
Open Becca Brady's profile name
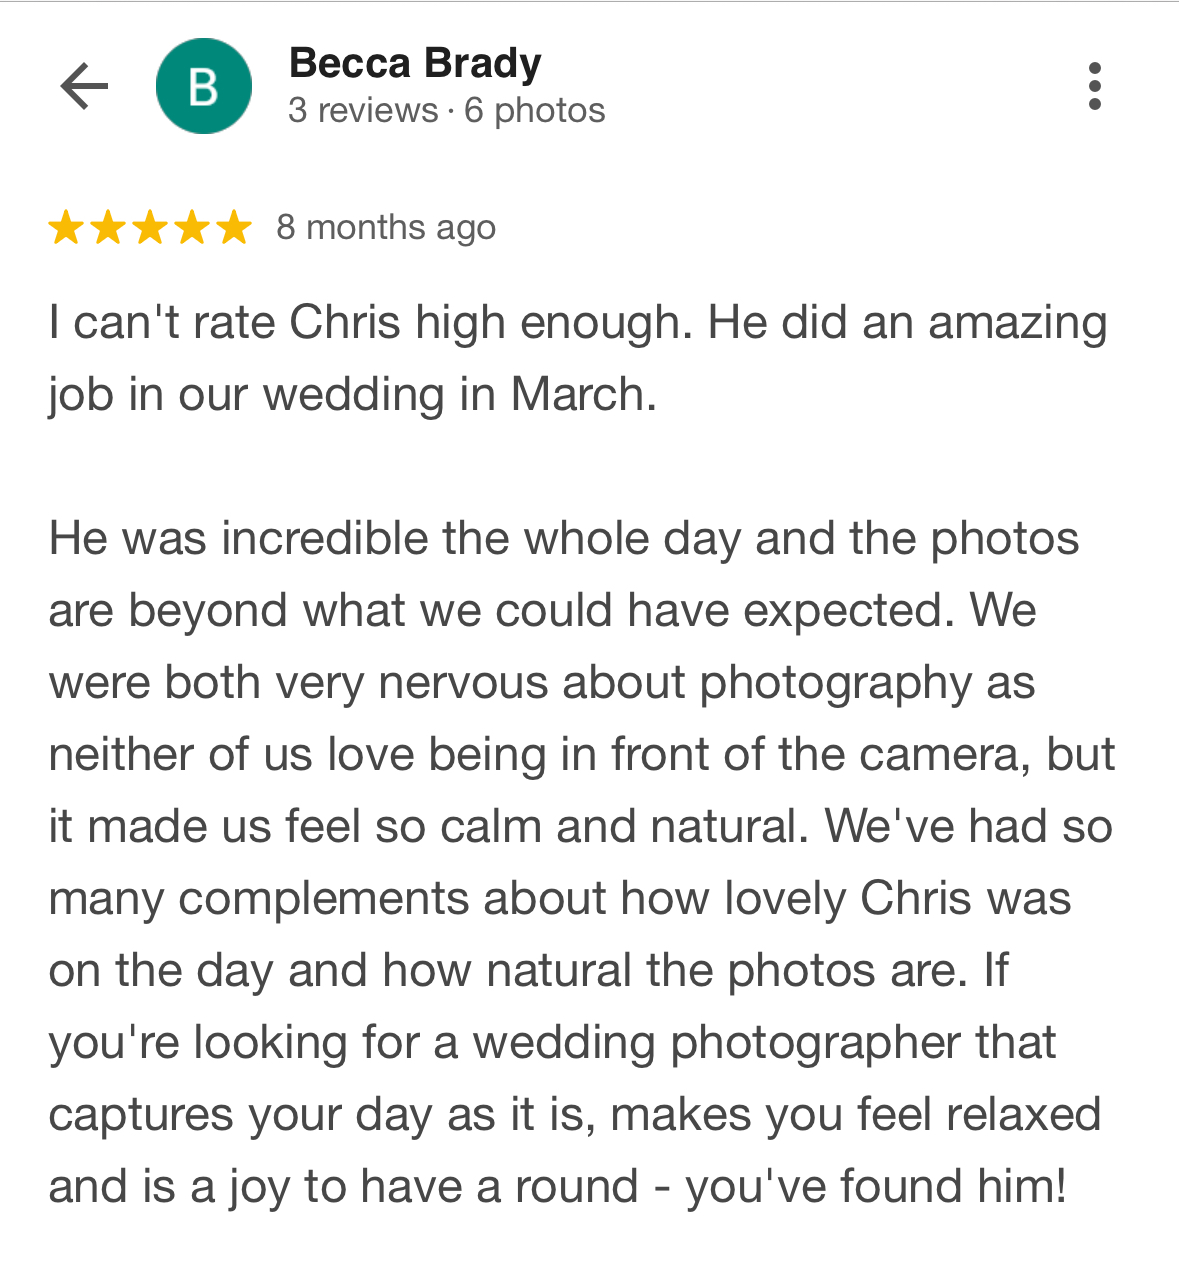point(415,64)
